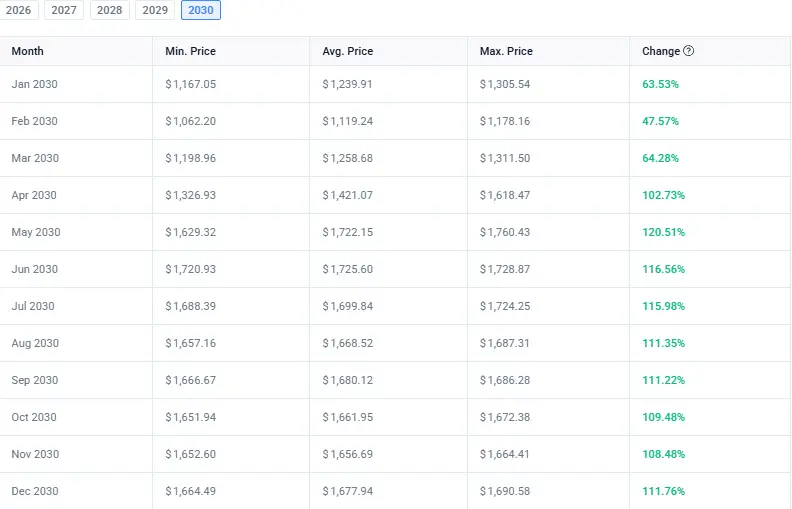The height and width of the screenshot is (509, 792).
Task: Click max price $1,760.43
Action: coord(505,232)
